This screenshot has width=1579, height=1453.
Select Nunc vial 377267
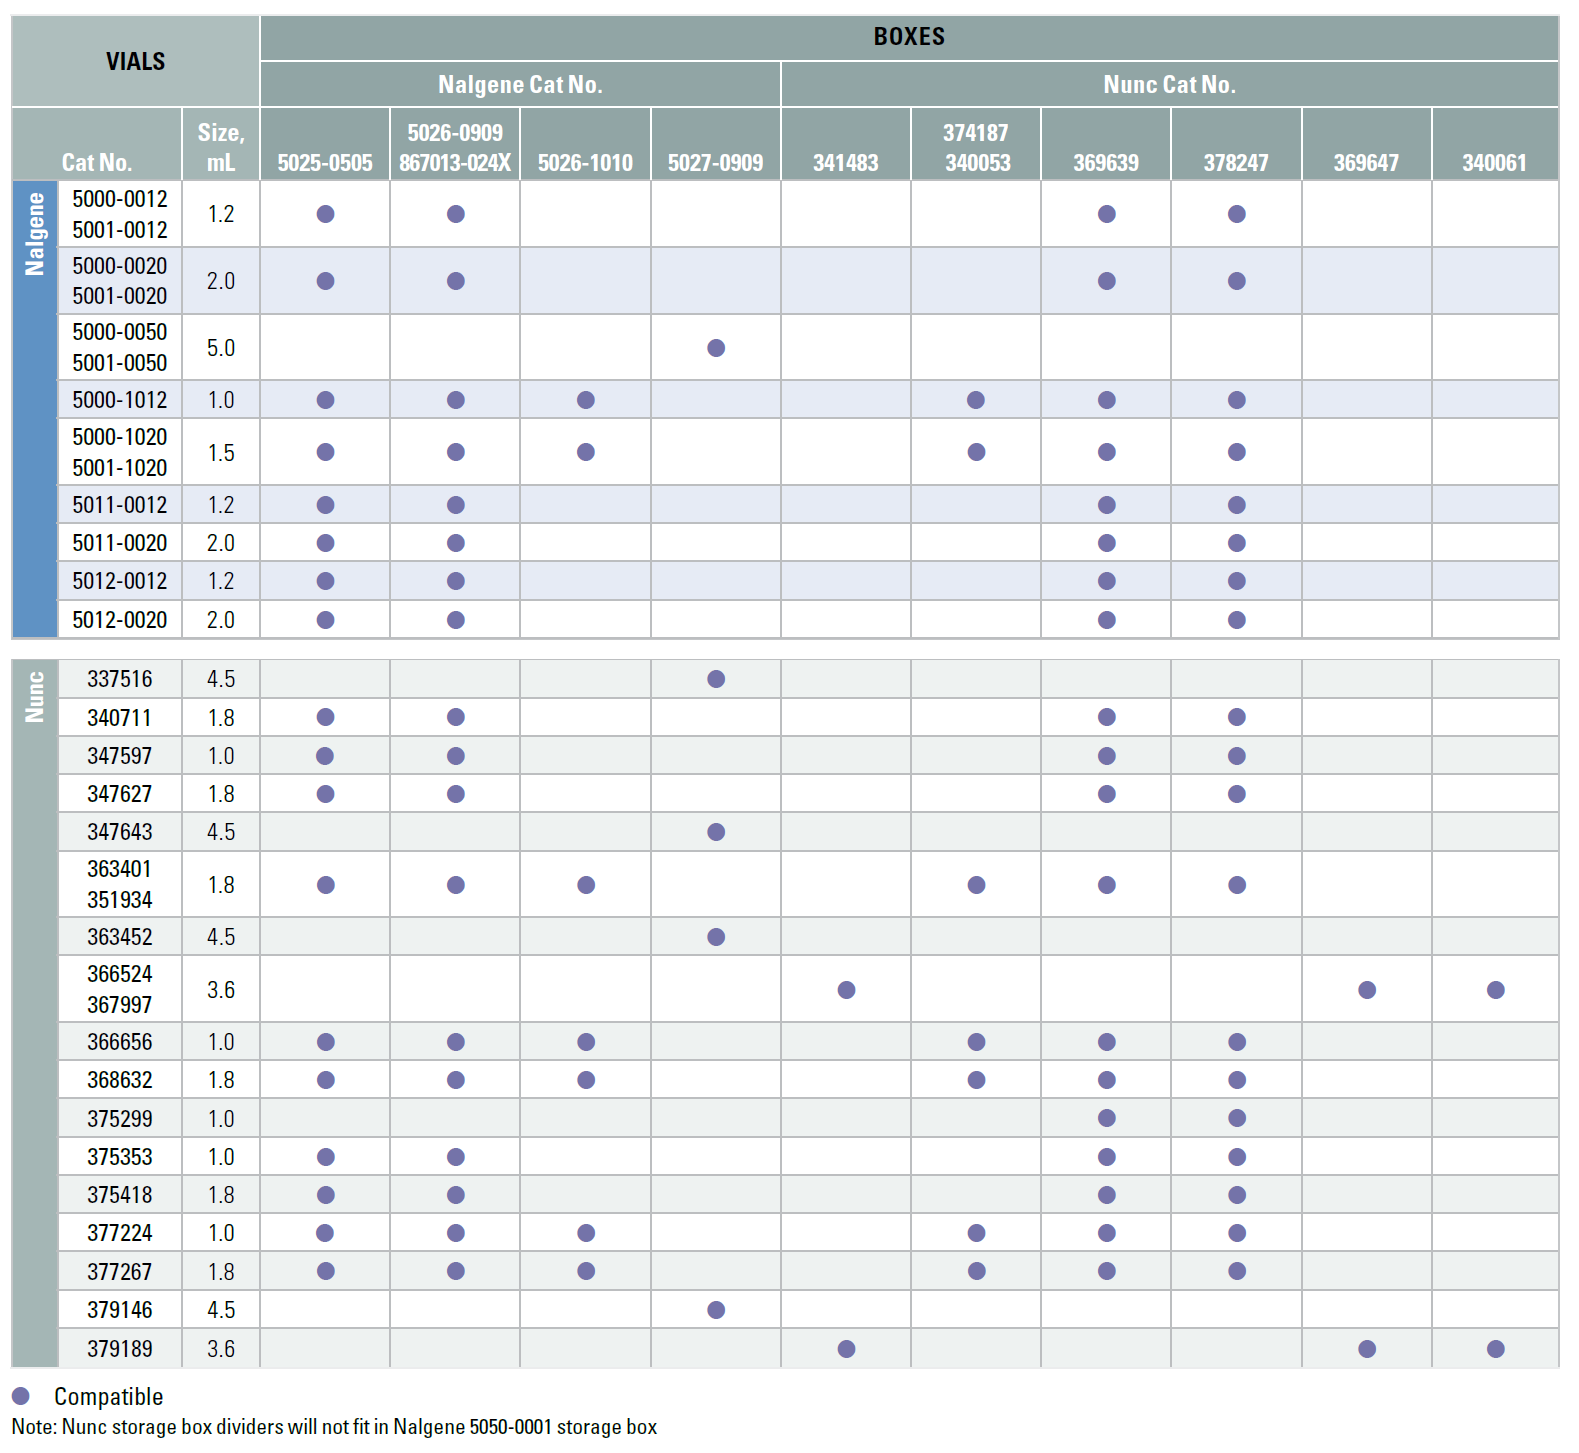pyautogui.click(x=120, y=1271)
